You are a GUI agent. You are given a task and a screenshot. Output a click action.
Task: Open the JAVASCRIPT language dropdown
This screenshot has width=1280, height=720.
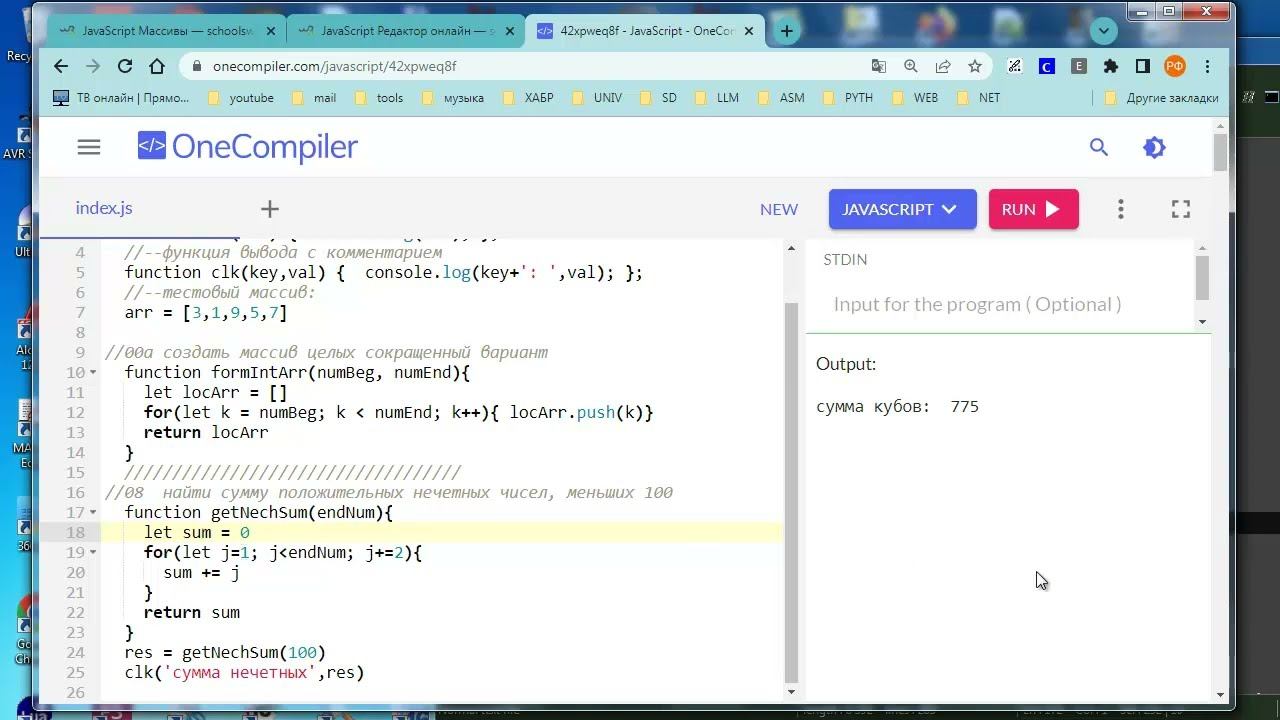pyautogui.click(x=902, y=209)
